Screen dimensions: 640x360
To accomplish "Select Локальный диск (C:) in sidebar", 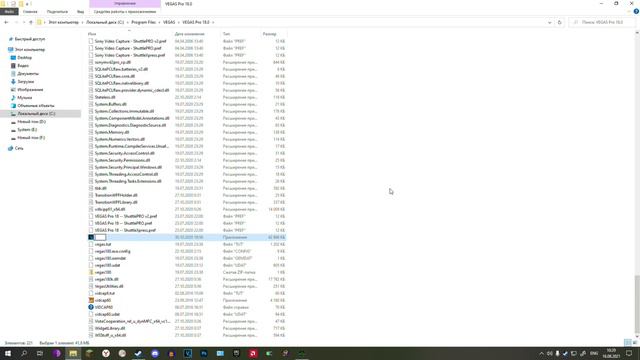I will [36, 113].
